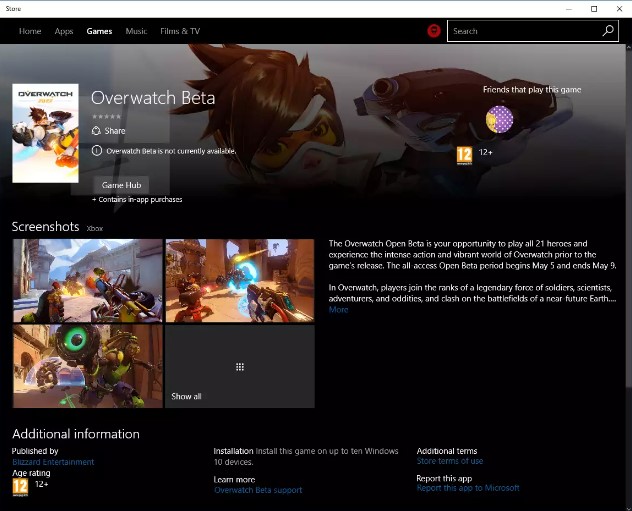This screenshot has height=511, width=632.
Task: Click the grid icon above Show all
Action: click(240, 367)
